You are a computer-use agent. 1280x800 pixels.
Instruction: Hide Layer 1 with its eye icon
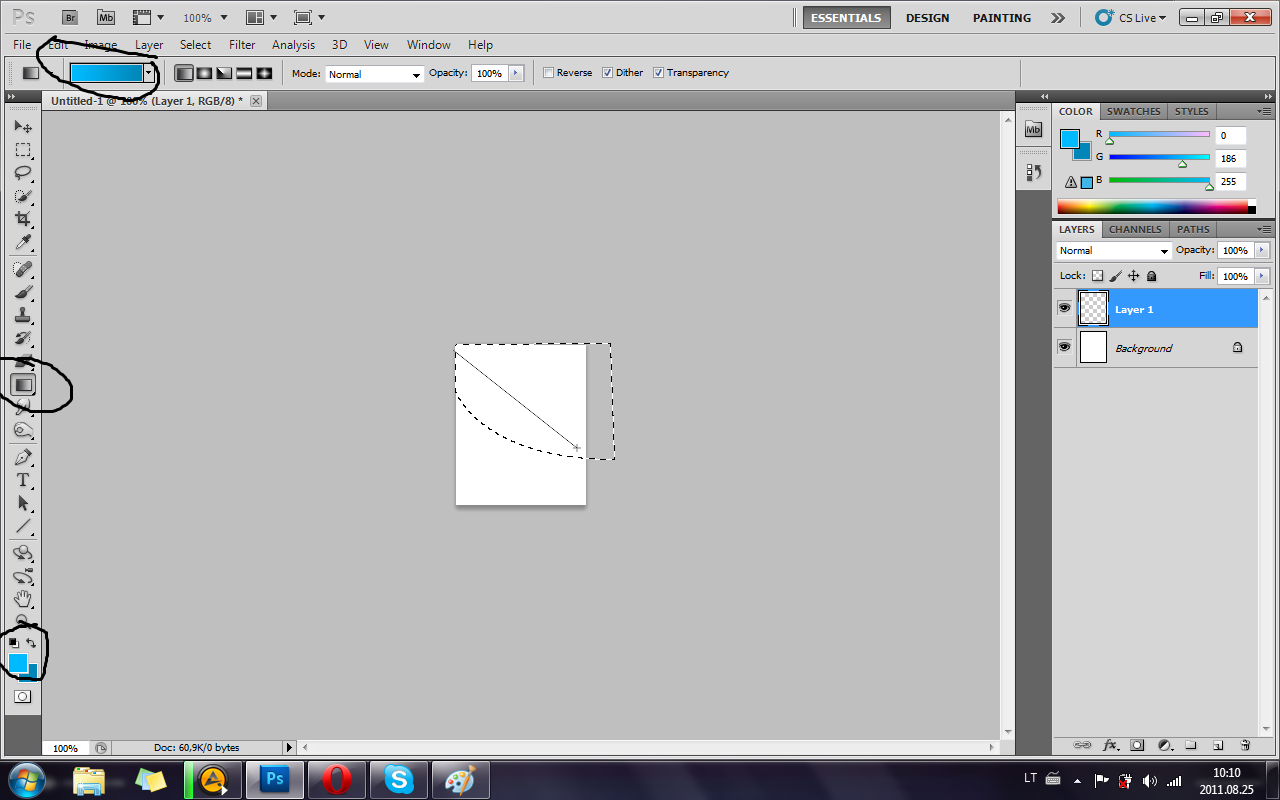[x=1064, y=309]
